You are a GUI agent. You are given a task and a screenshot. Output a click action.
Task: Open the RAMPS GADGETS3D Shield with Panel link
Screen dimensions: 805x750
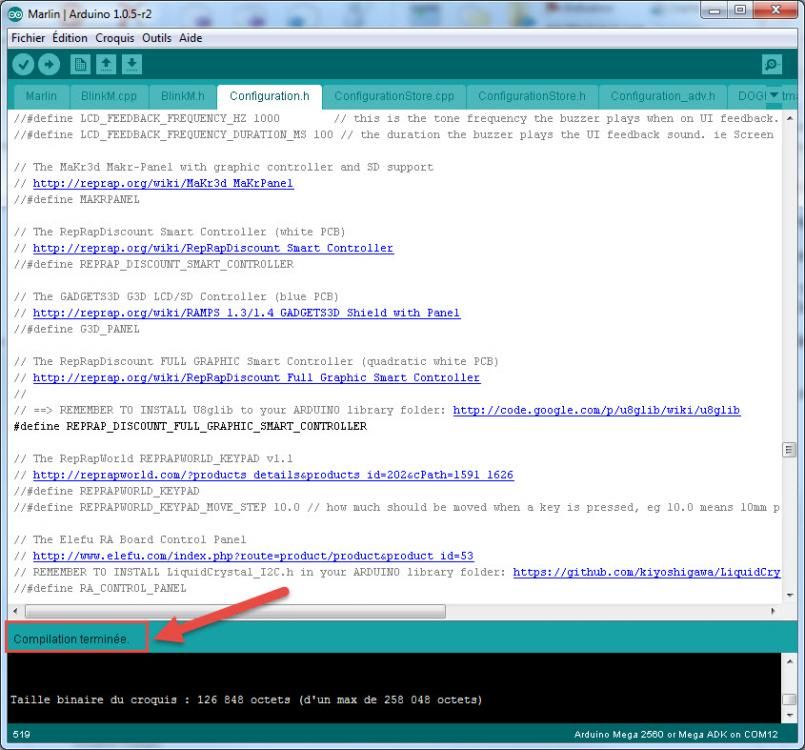[246, 313]
